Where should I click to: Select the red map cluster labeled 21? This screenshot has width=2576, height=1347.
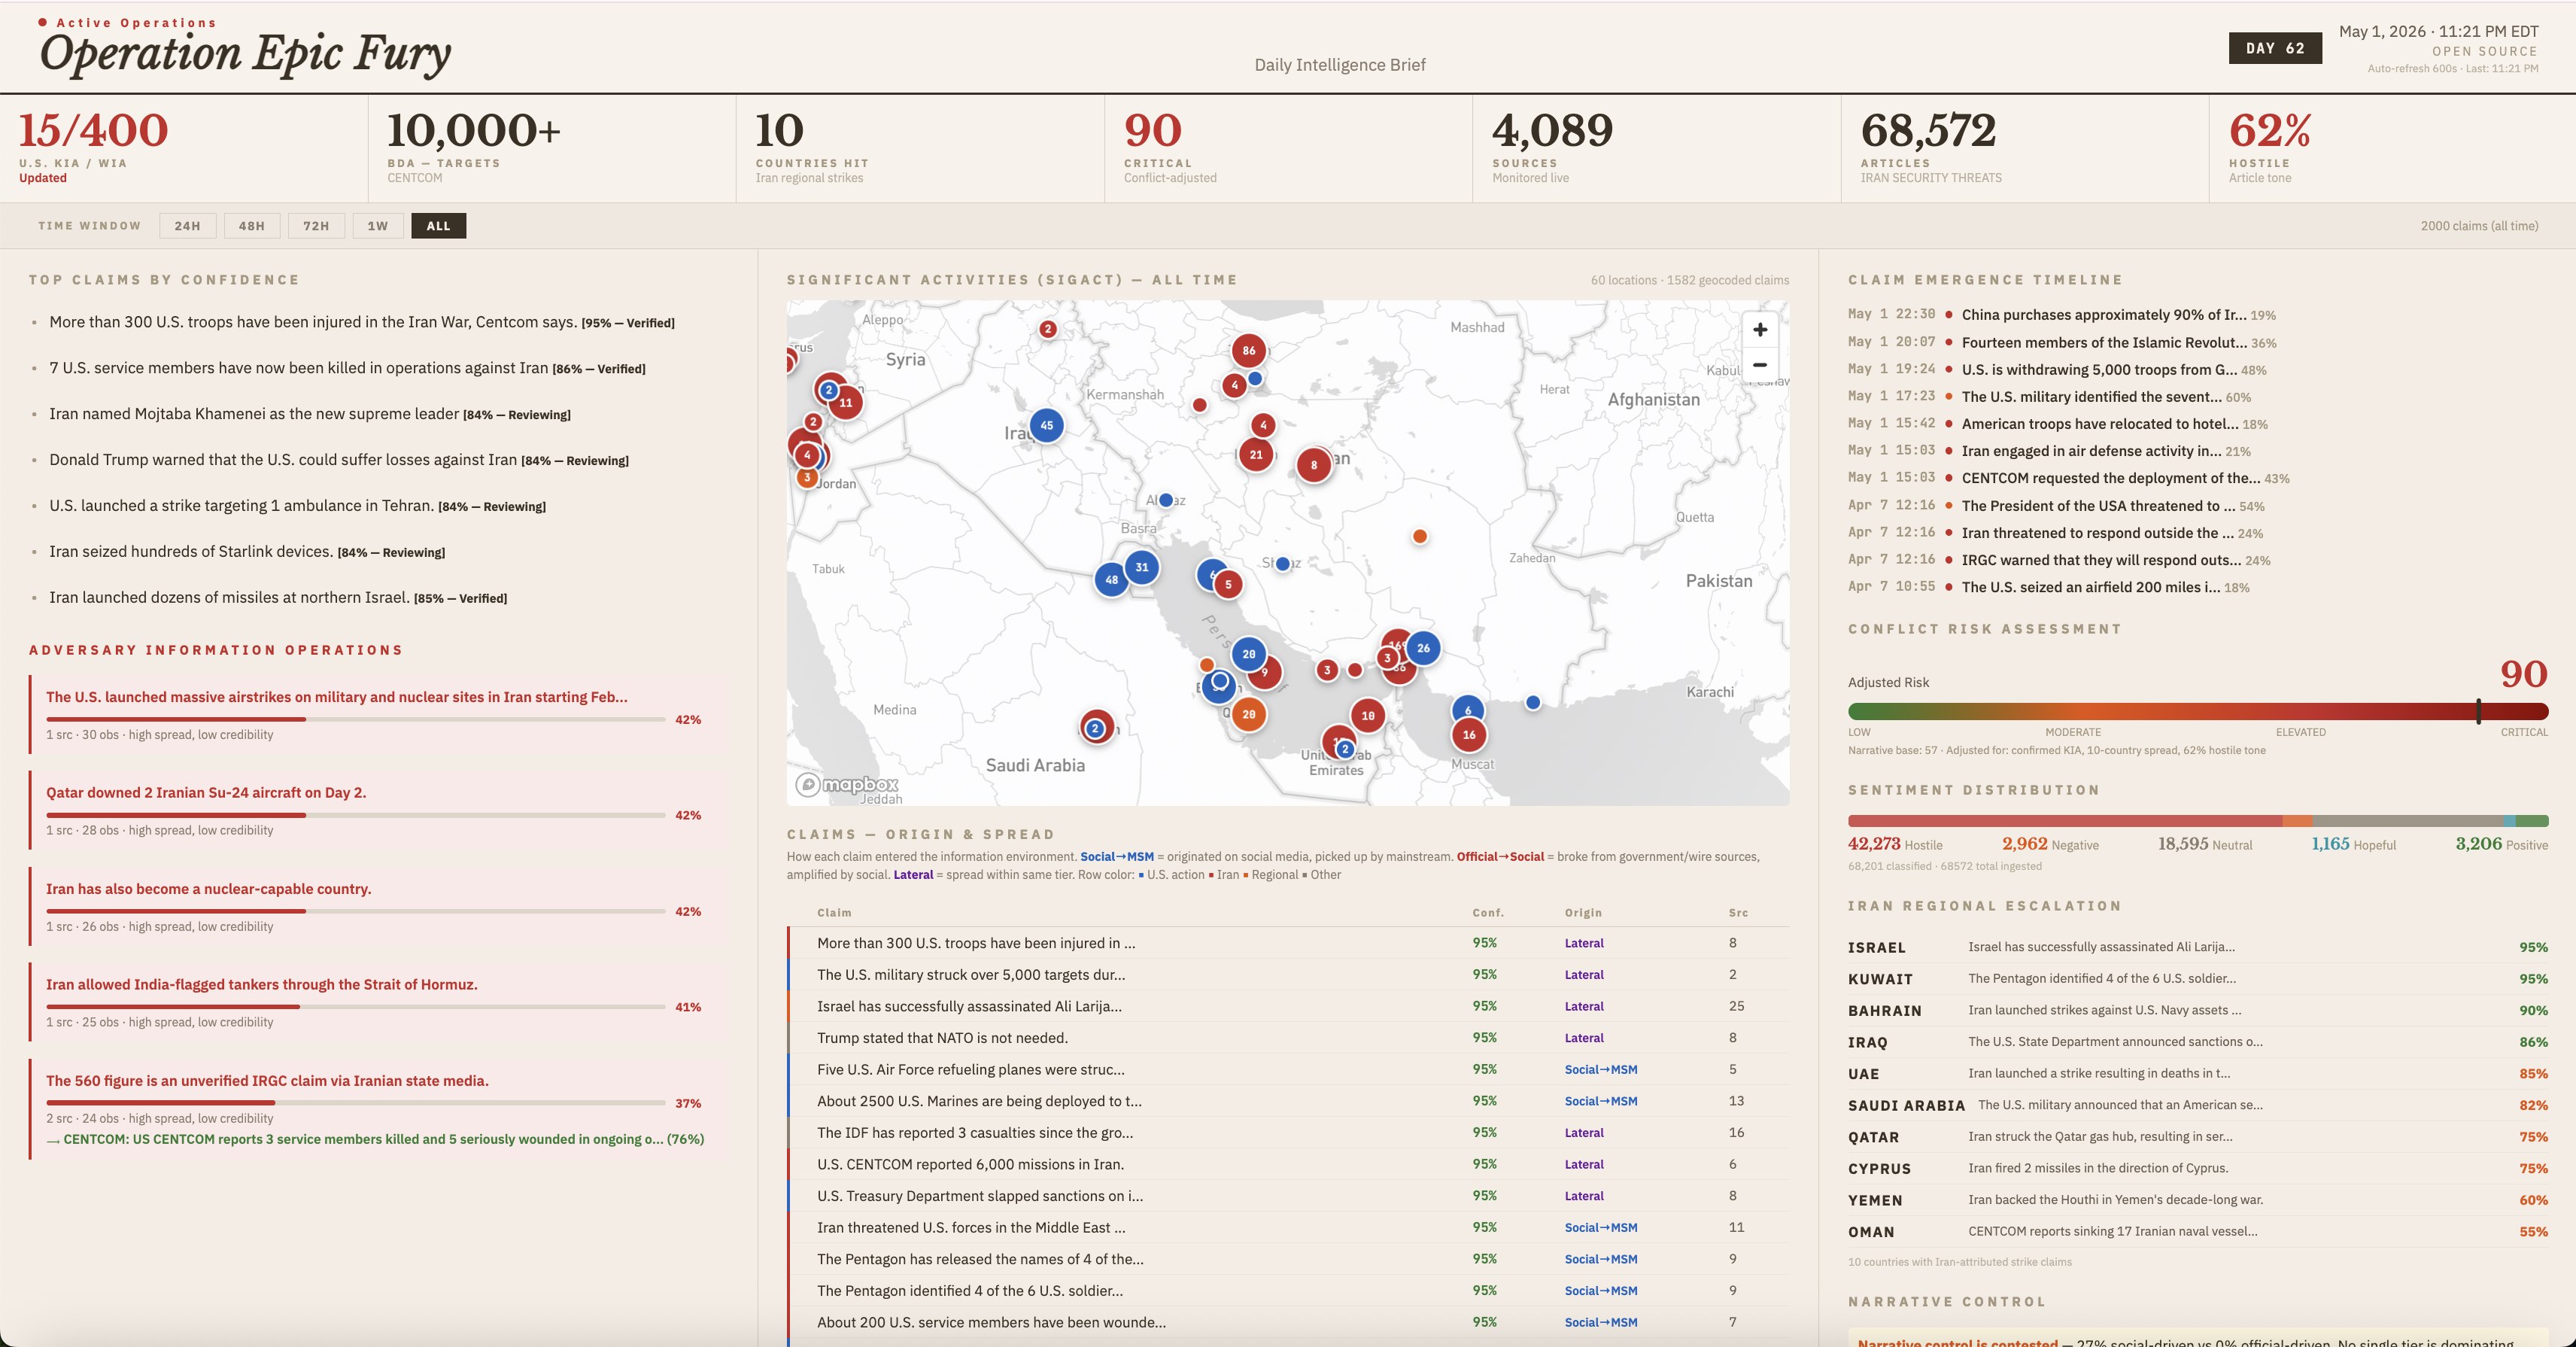[x=1256, y=454]
